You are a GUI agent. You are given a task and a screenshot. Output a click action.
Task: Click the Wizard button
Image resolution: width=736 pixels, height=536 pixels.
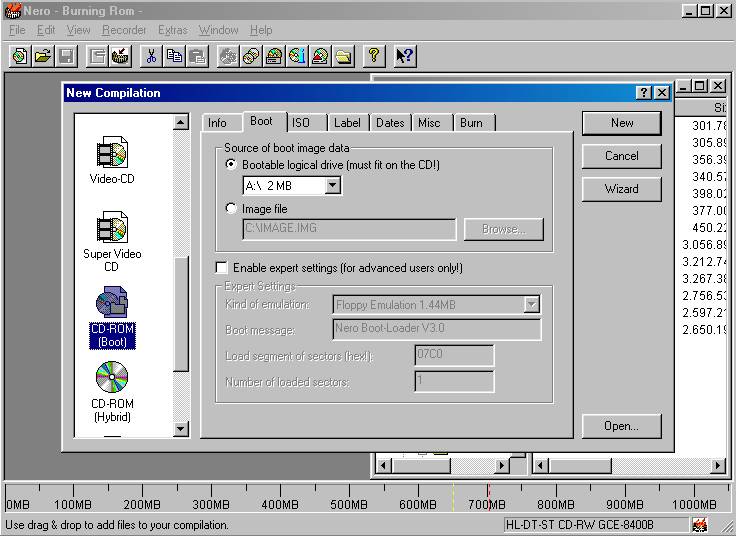(x=621, y=189)
